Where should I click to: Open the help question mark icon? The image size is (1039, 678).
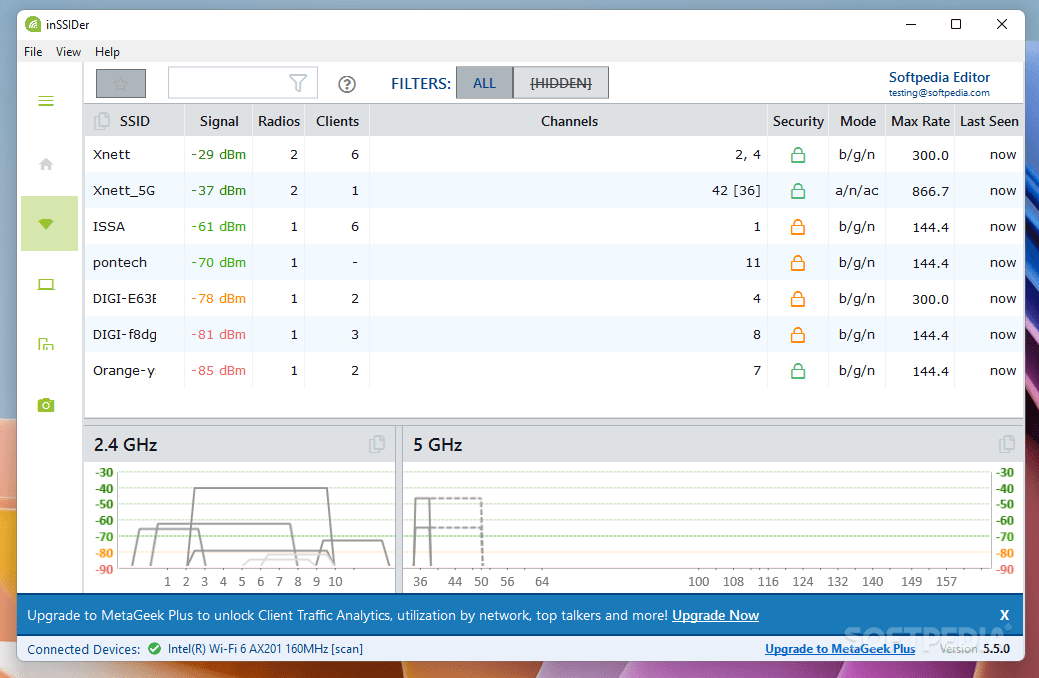(x=347, y=84)
